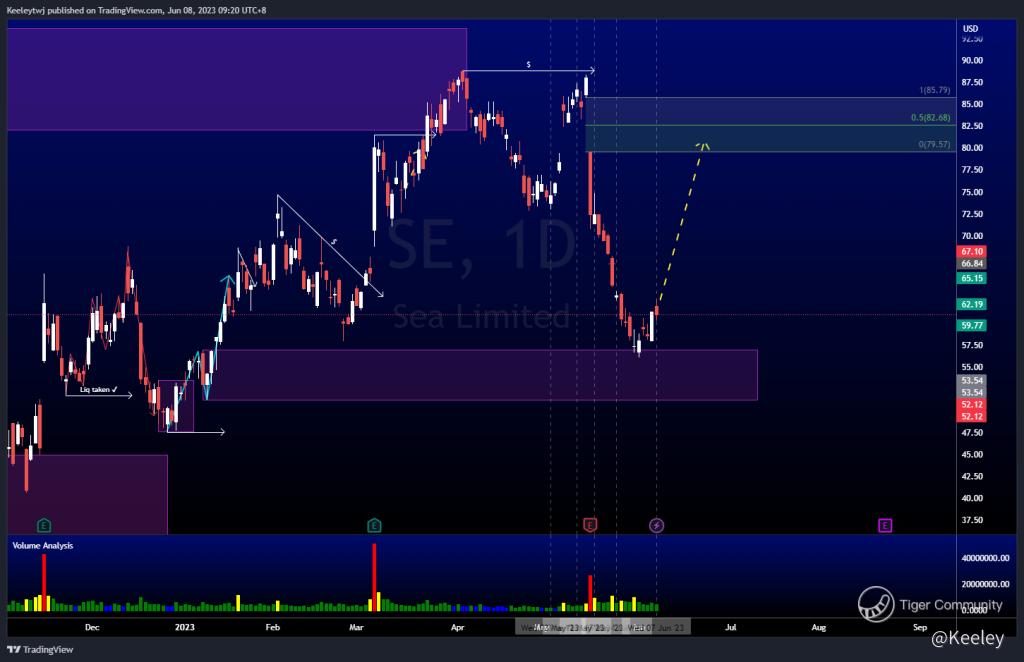Select the 1(85.79) Fibonacci level label
The image size is (1024, 662).
click(x=935, y=90)
